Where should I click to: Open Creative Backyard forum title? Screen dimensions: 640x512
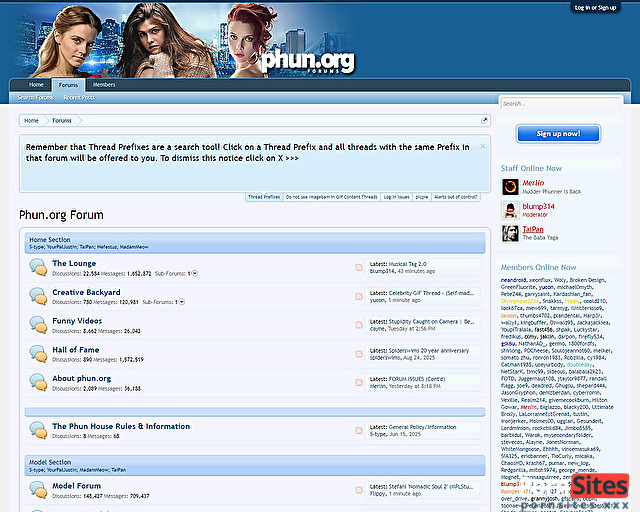pos(86,292)
